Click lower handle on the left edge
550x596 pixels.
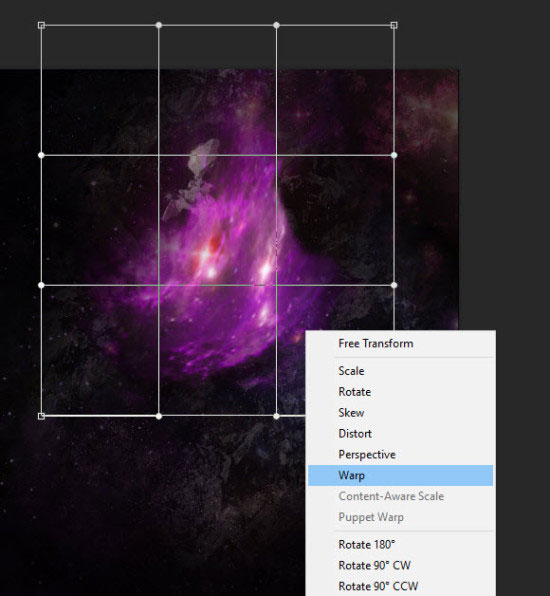[x=41, y=285]
